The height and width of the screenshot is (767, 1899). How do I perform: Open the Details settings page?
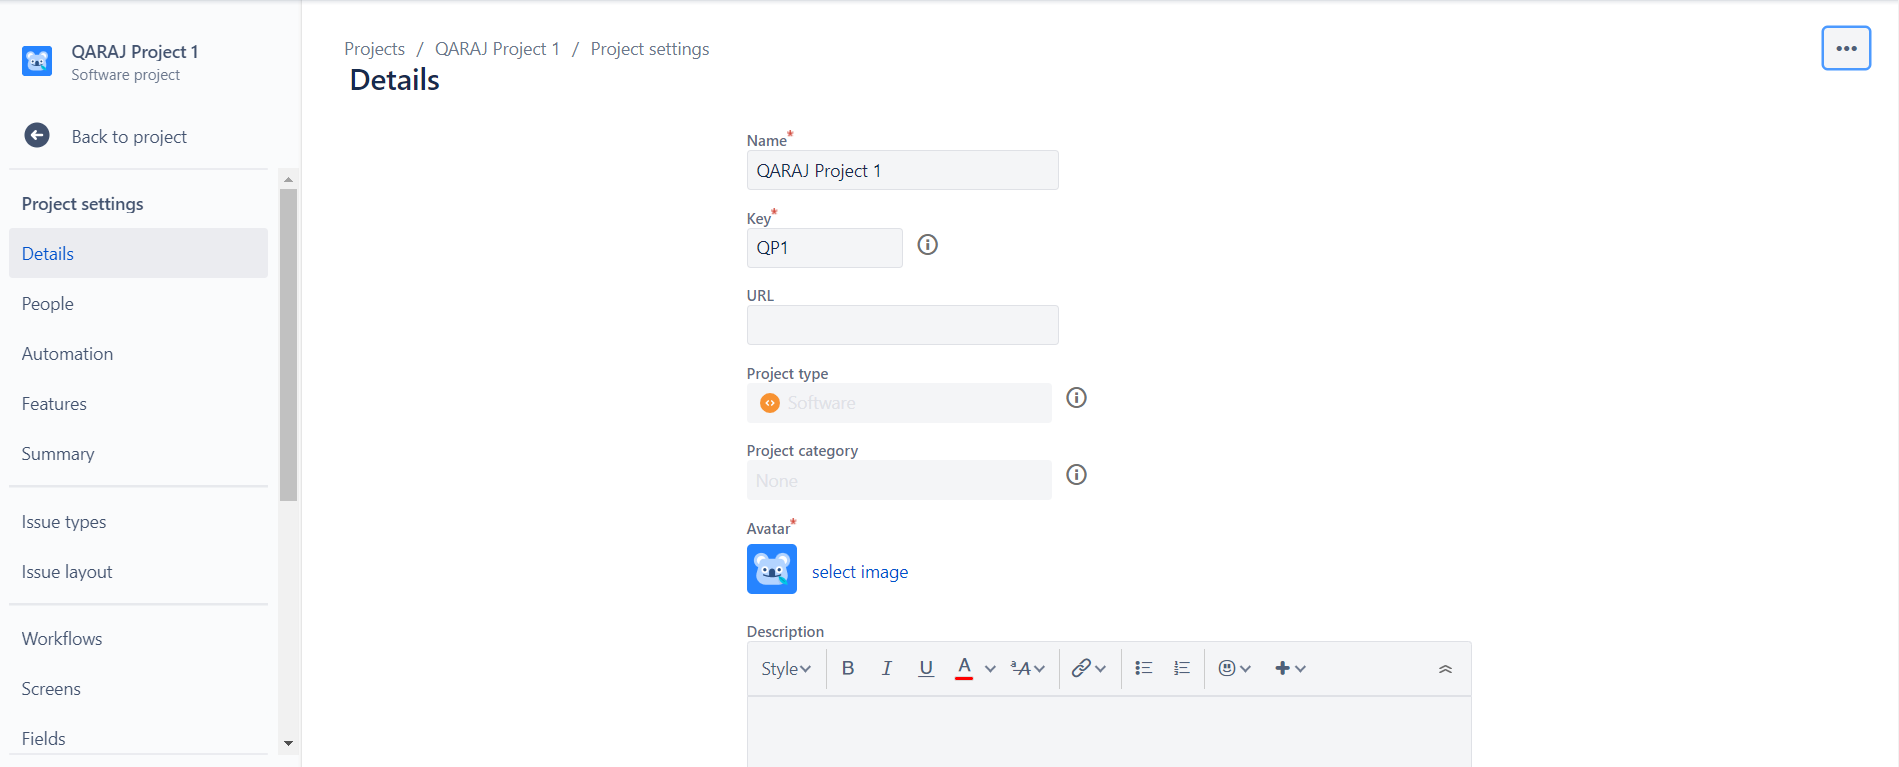(x=138, y=253)
